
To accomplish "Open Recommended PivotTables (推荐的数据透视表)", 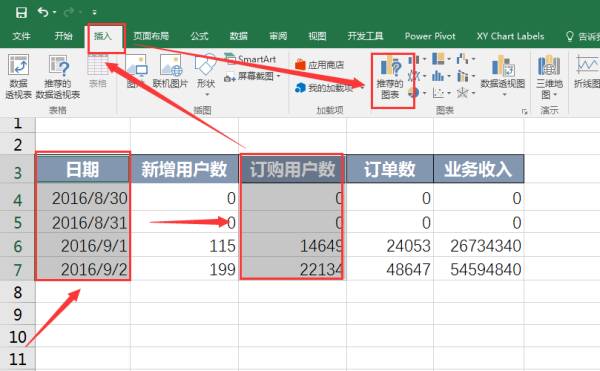I will coord(58,77).
